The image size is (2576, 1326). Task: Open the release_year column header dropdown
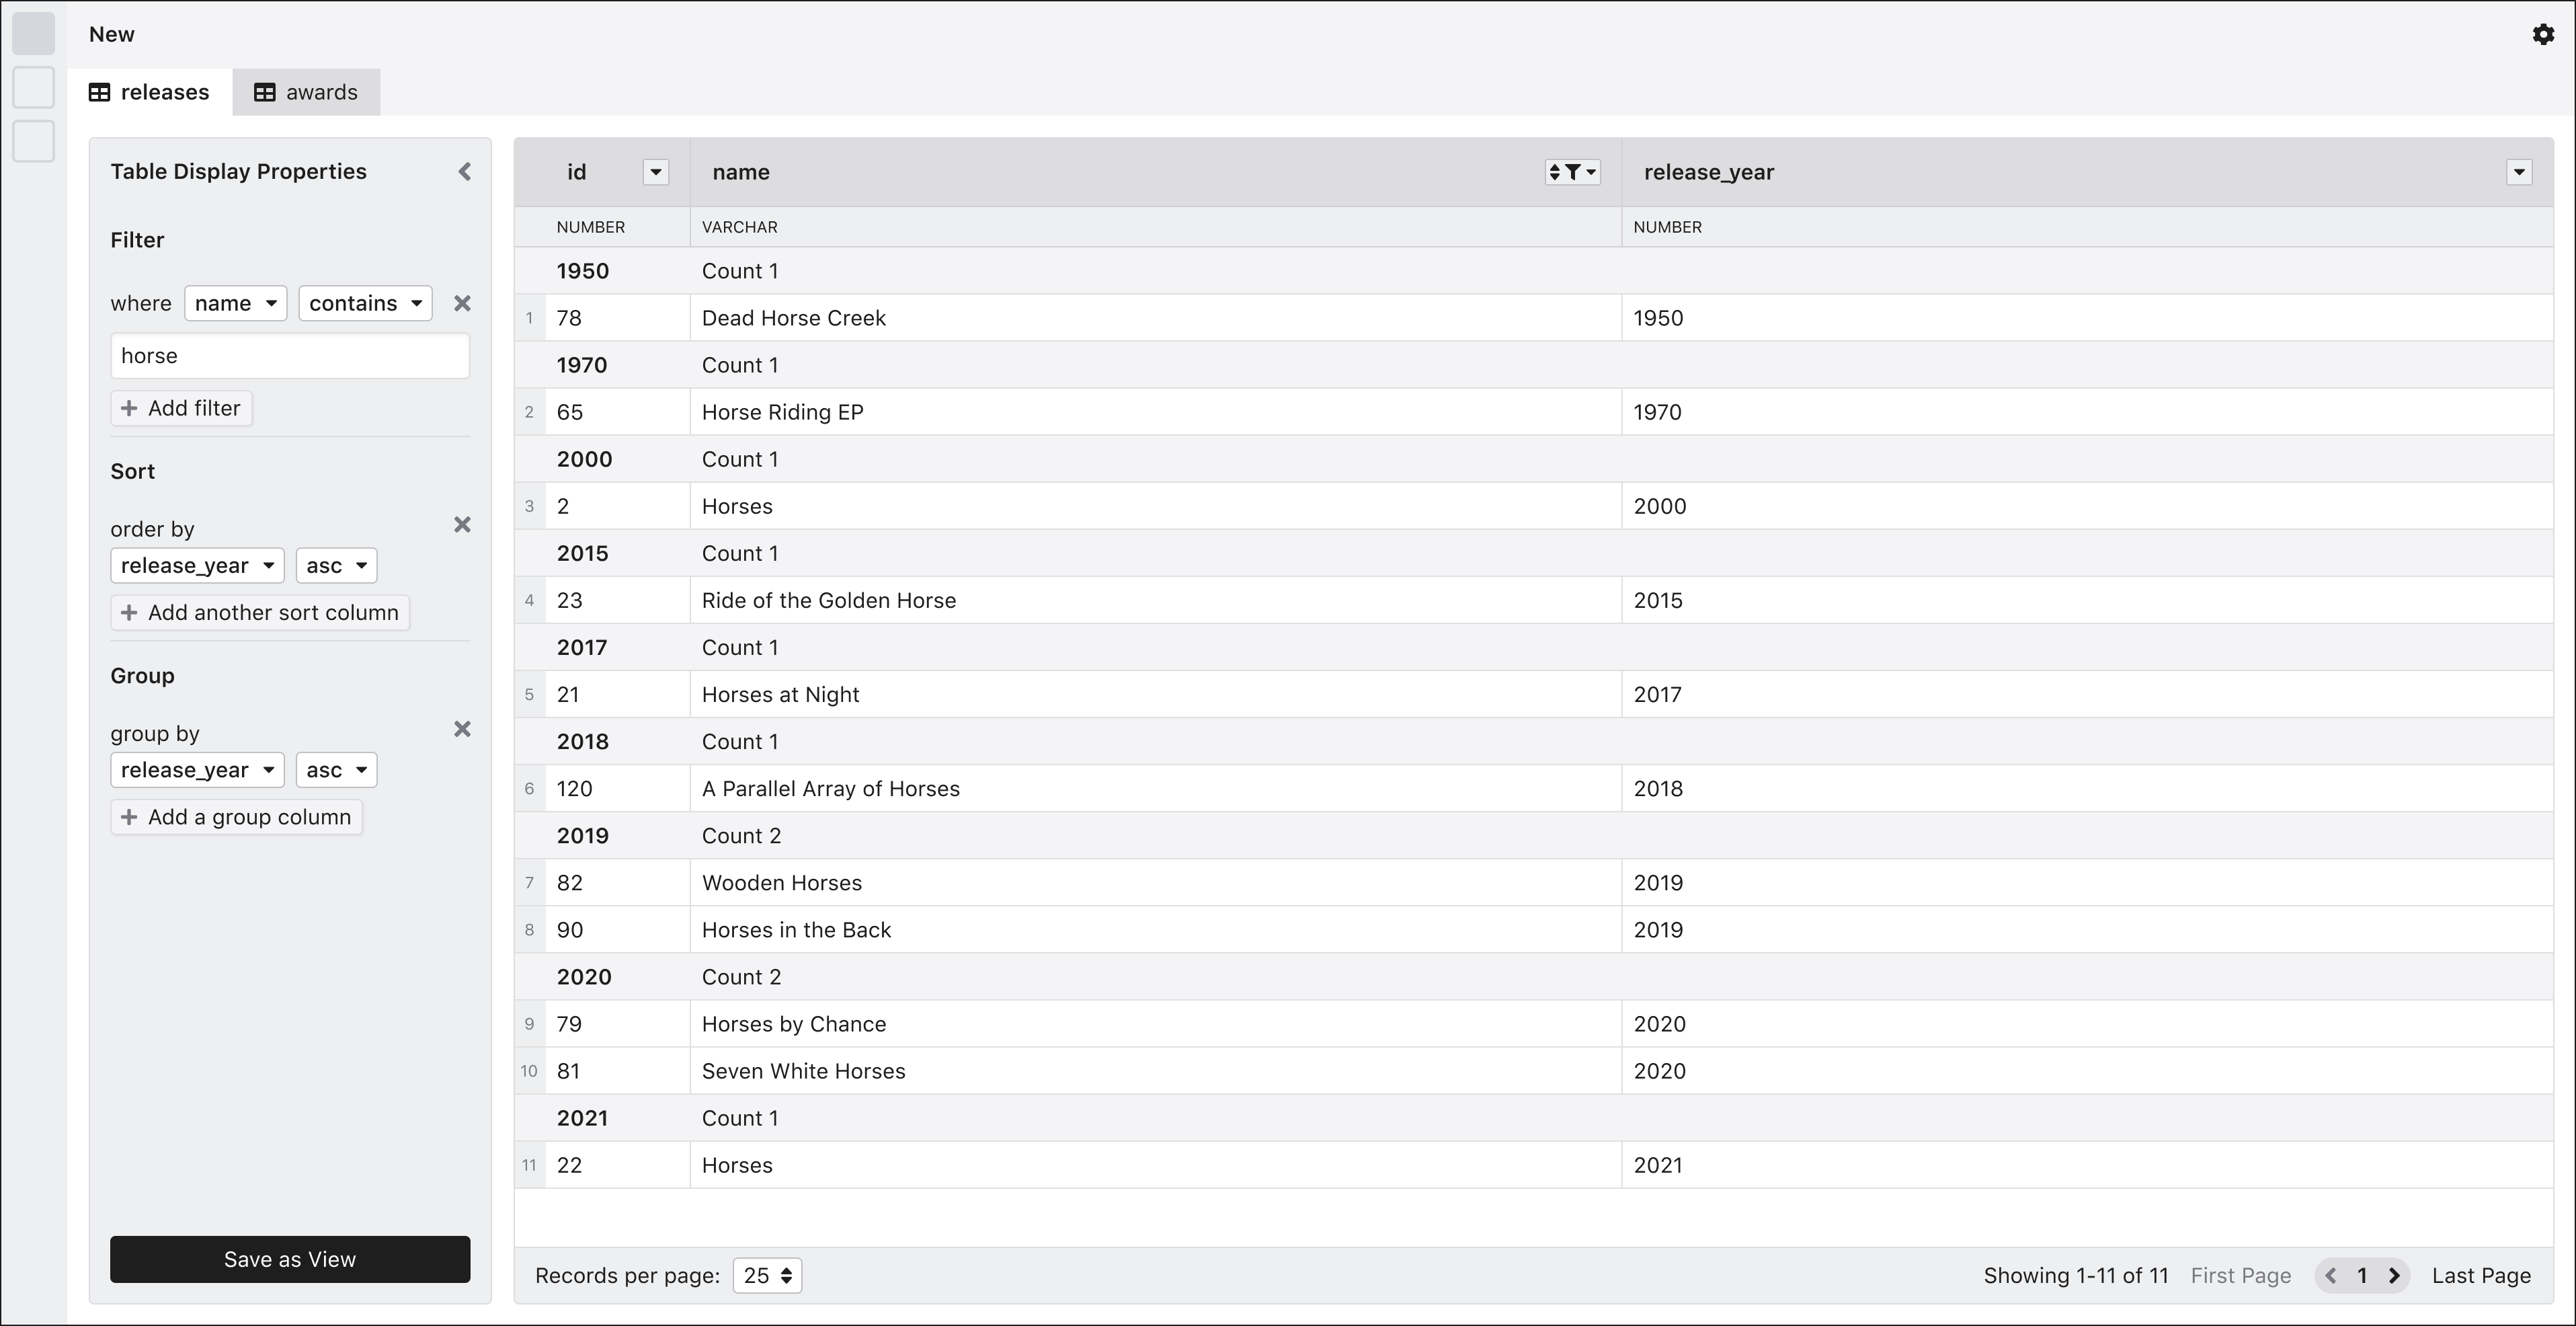(2518, 172)
